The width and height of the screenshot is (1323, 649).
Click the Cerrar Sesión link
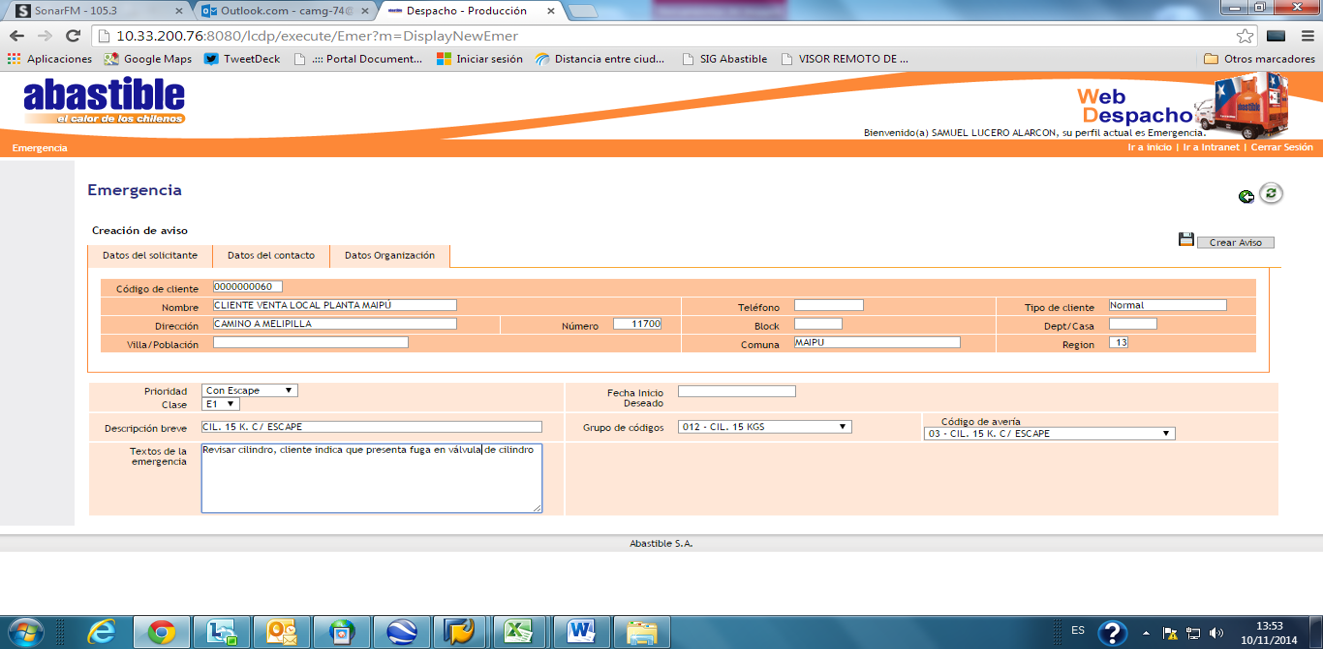coord(1282,147)
